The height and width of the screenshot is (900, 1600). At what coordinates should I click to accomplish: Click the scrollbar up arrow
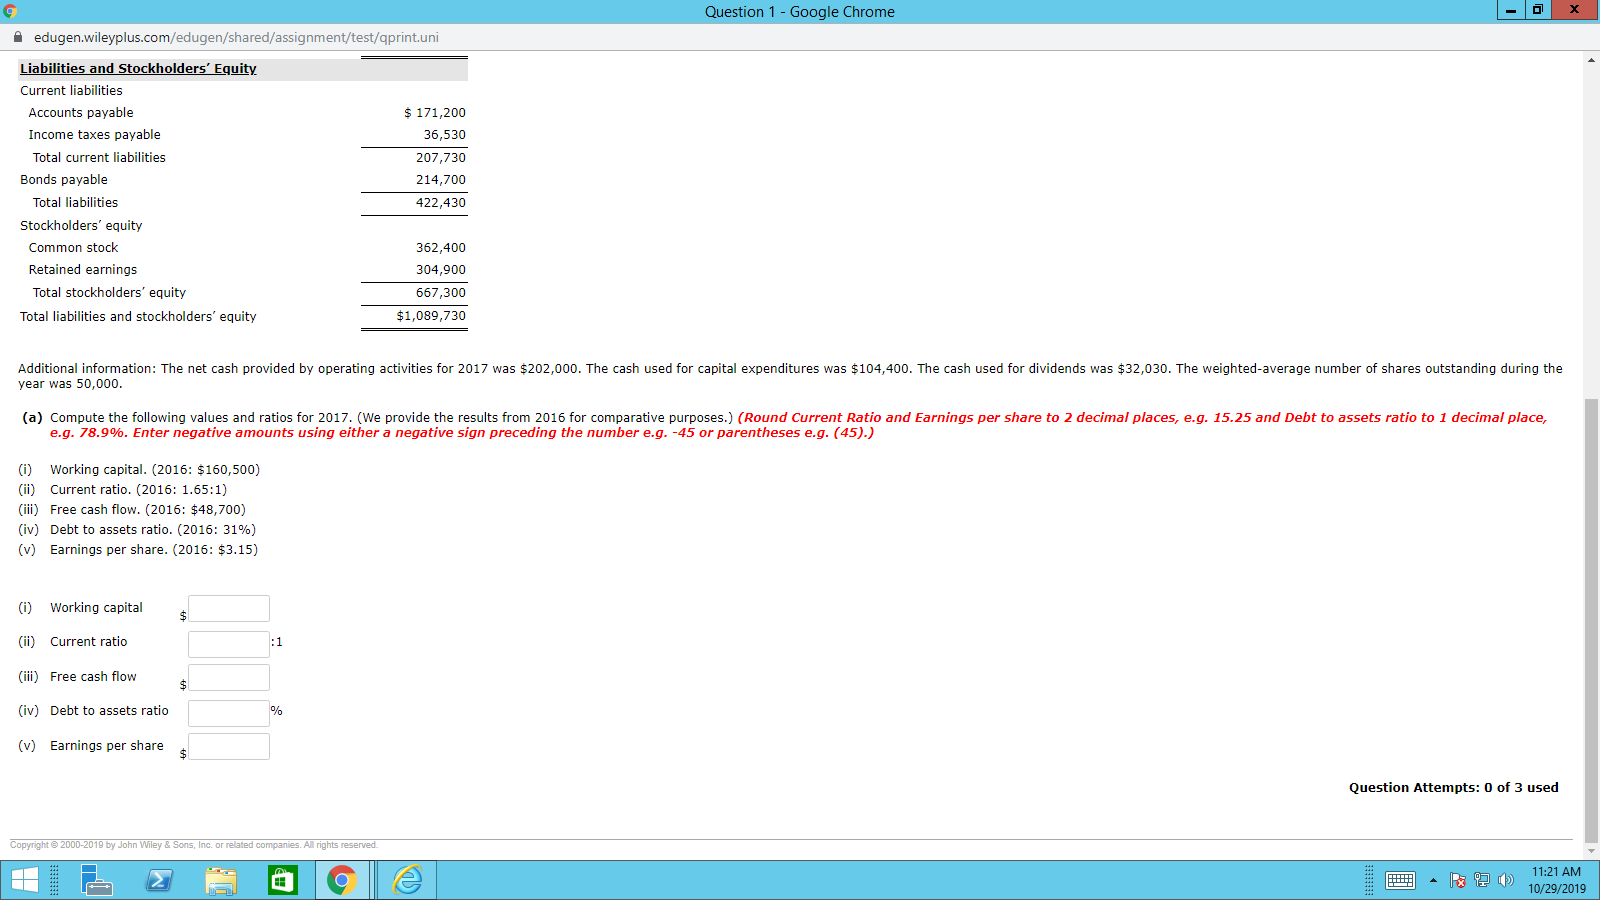pyautogui.click(x=1590, y=59)
